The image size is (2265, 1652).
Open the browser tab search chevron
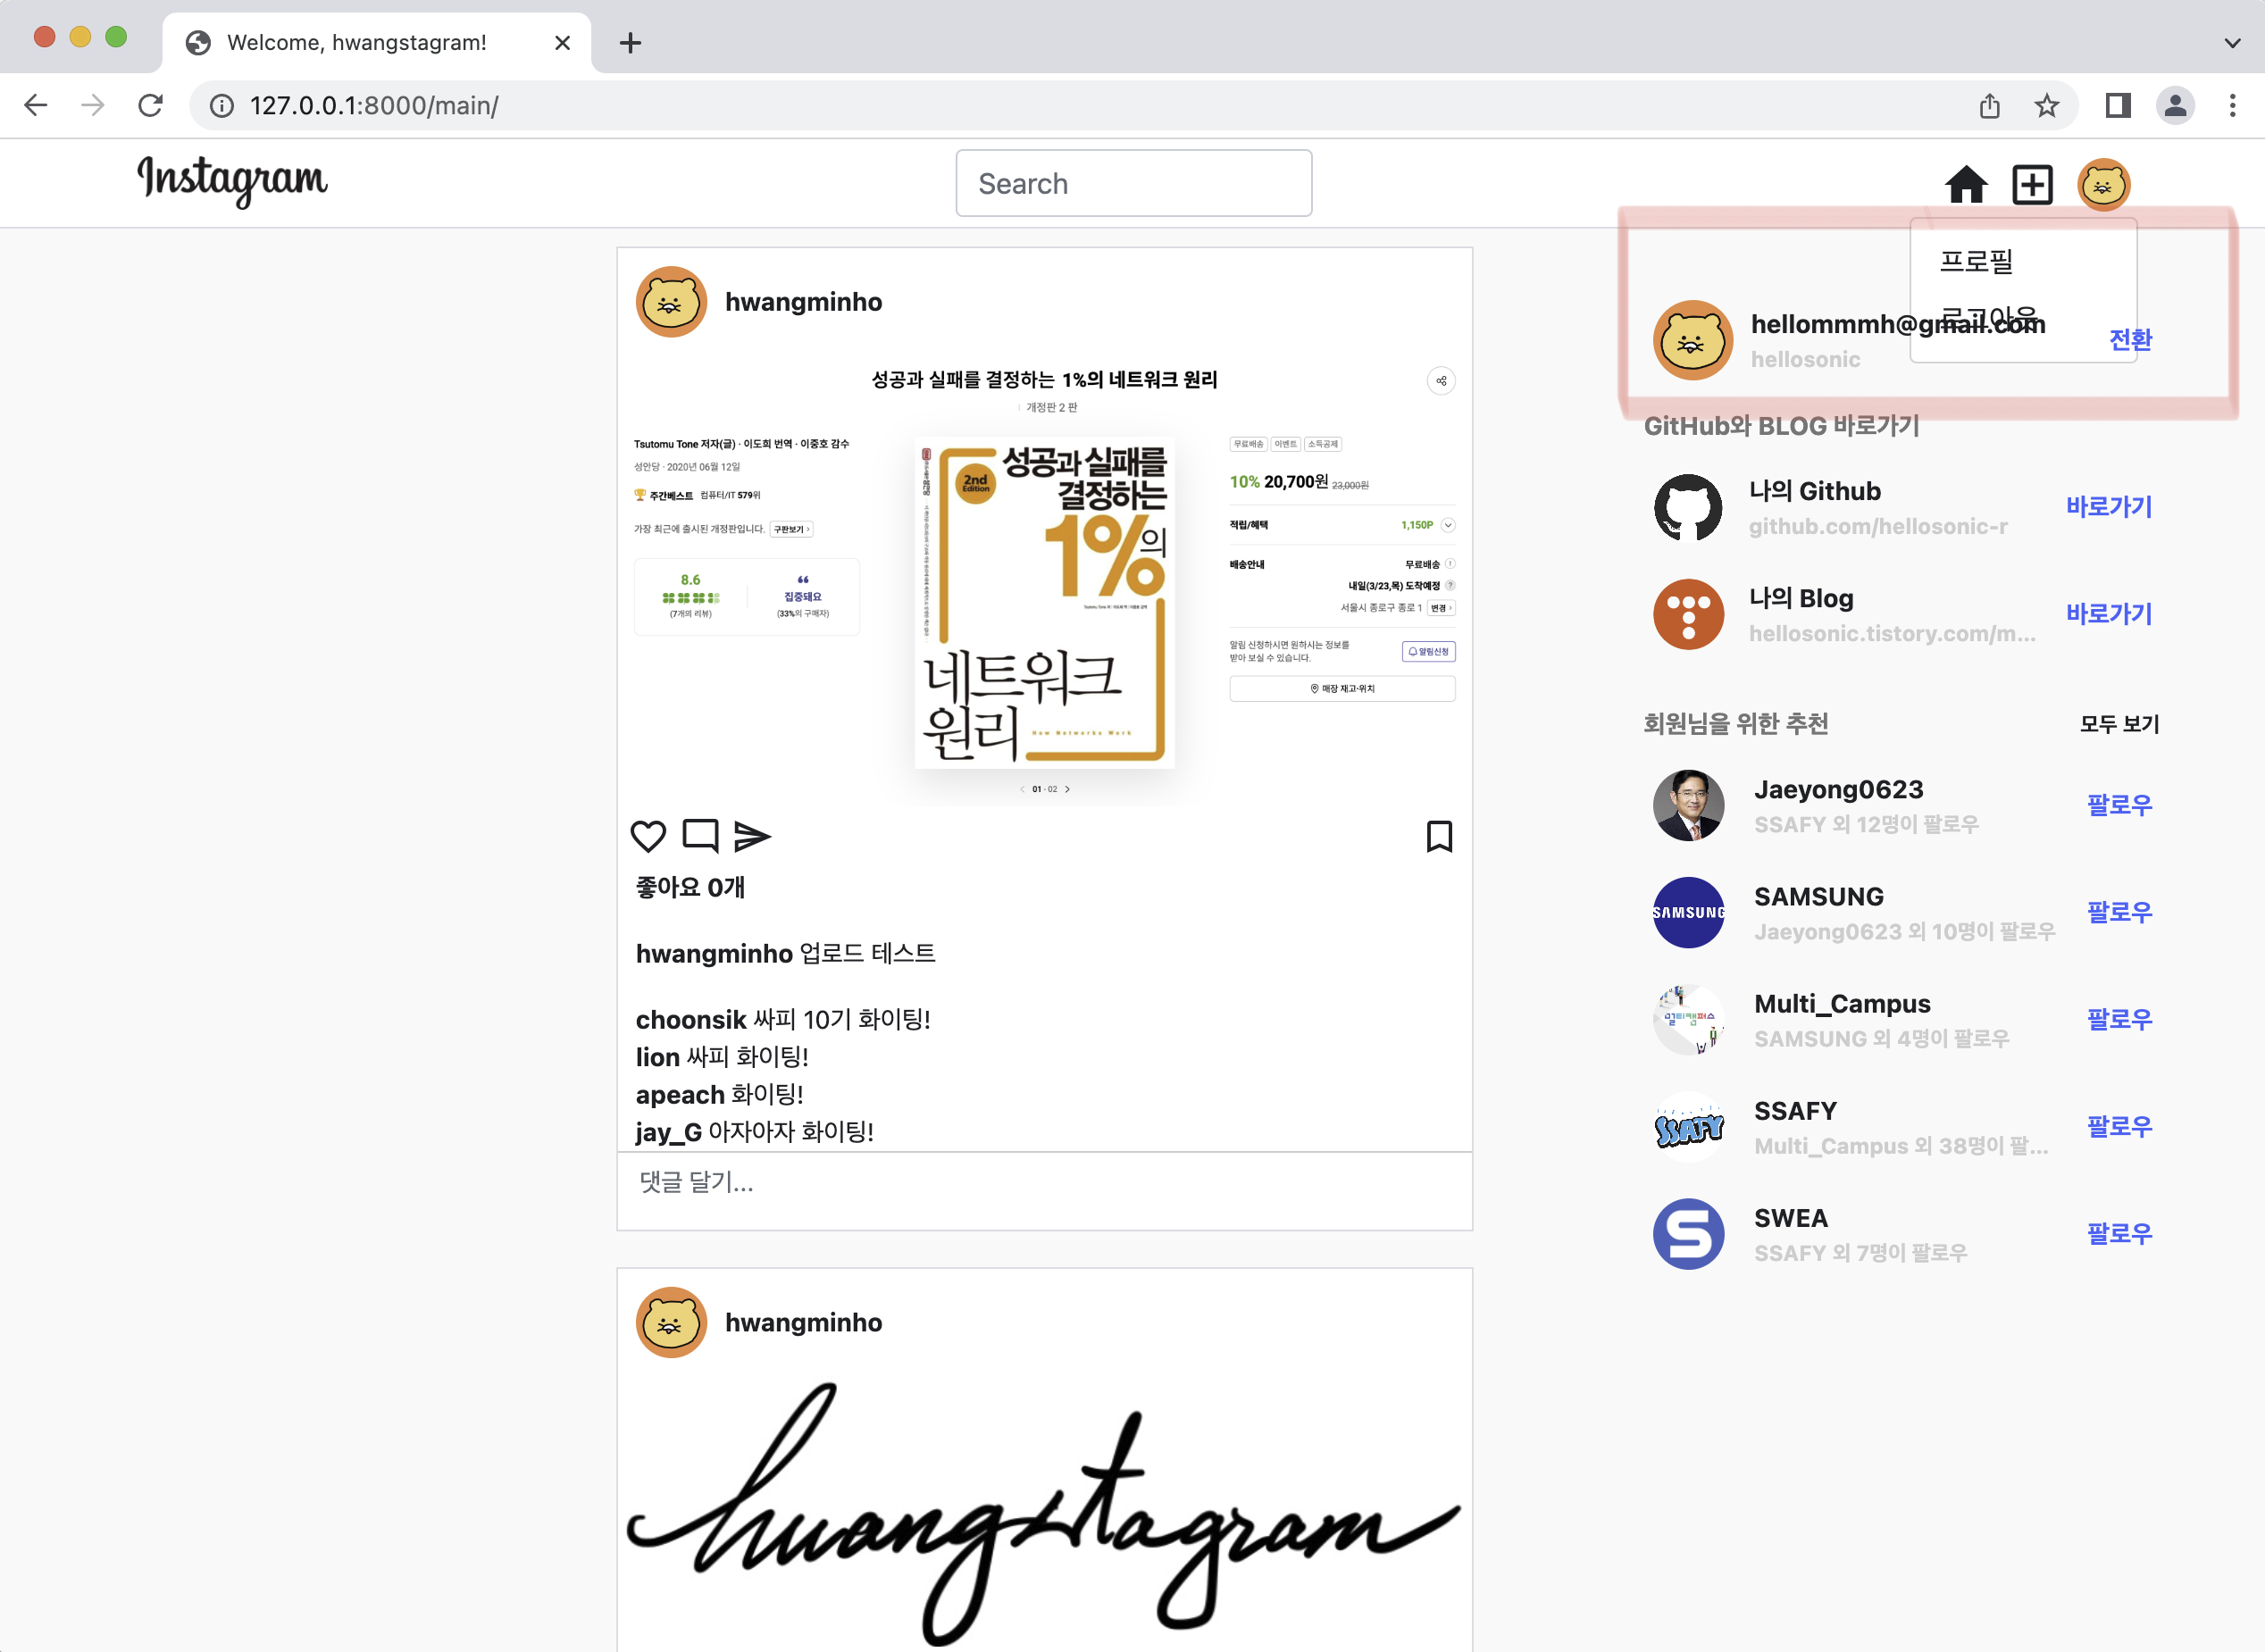click(x=2232, y=43)
